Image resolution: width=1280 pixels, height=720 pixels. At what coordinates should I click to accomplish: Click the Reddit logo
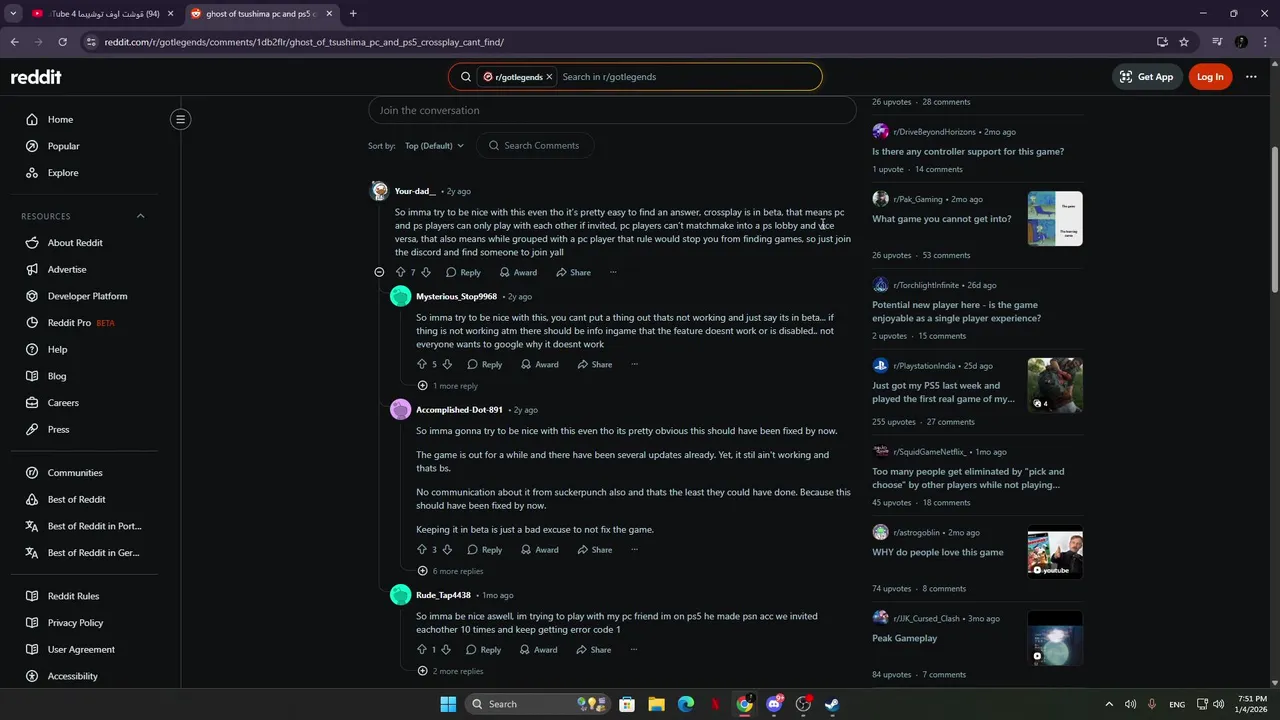click(x=36, y=77)
